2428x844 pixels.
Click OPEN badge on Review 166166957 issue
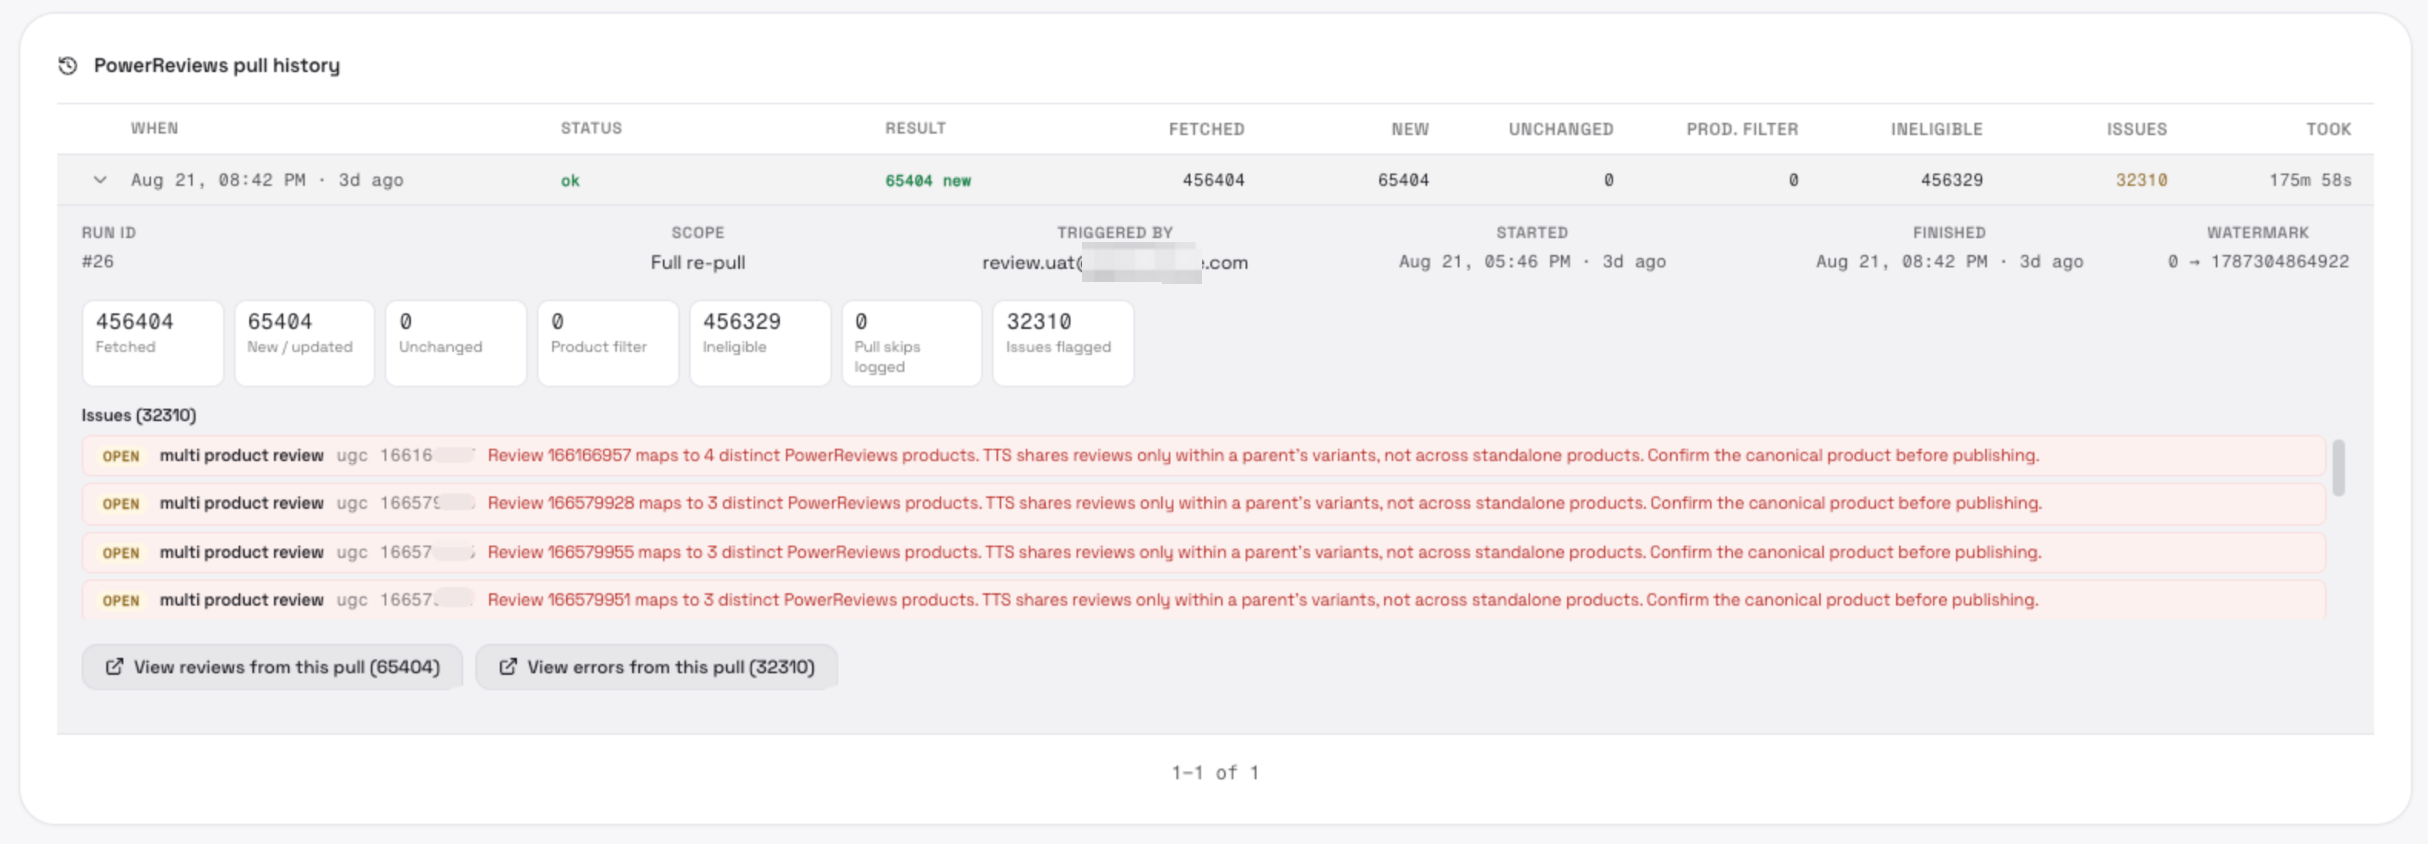[x=121, y=456]
